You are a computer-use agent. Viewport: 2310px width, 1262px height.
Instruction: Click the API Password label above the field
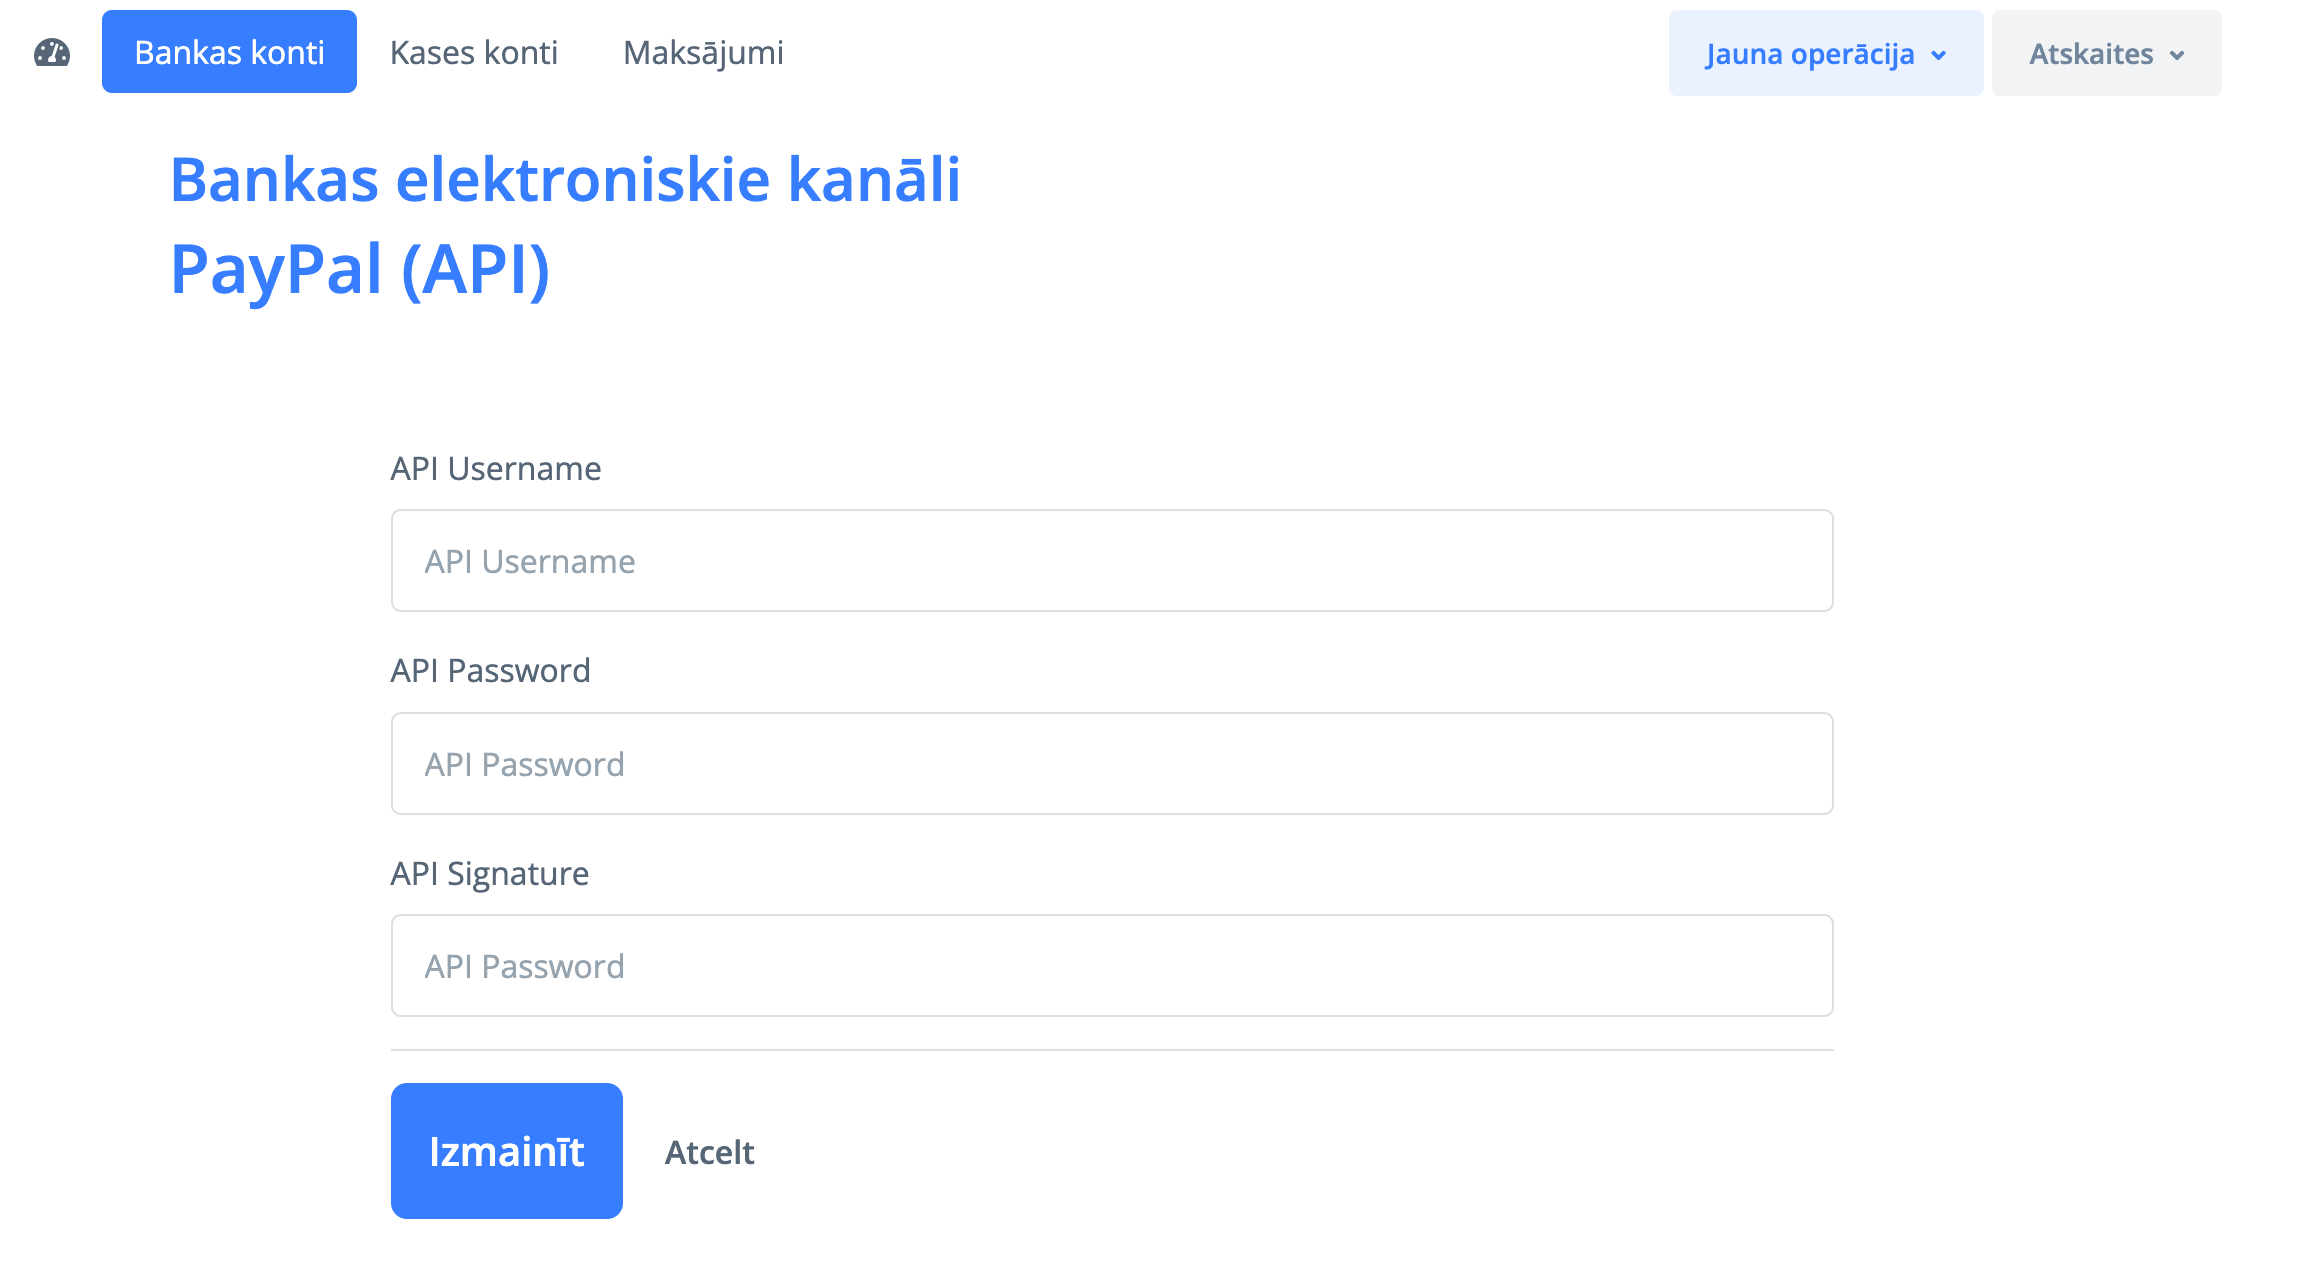point(490,670)
